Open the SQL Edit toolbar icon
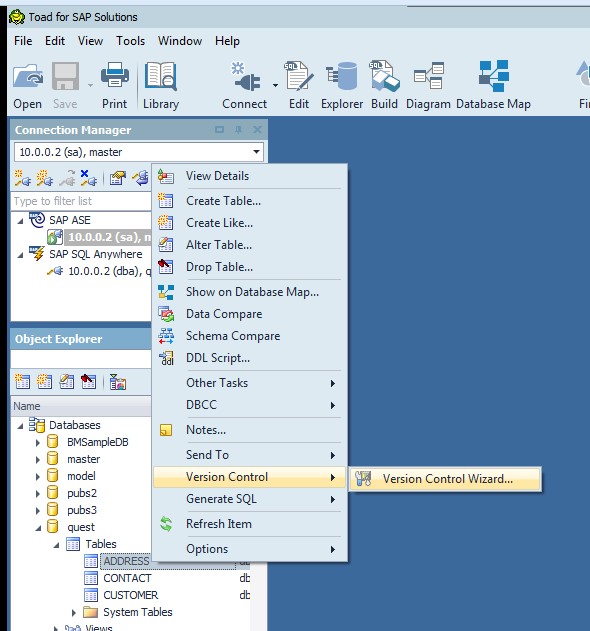 [299, 75]
